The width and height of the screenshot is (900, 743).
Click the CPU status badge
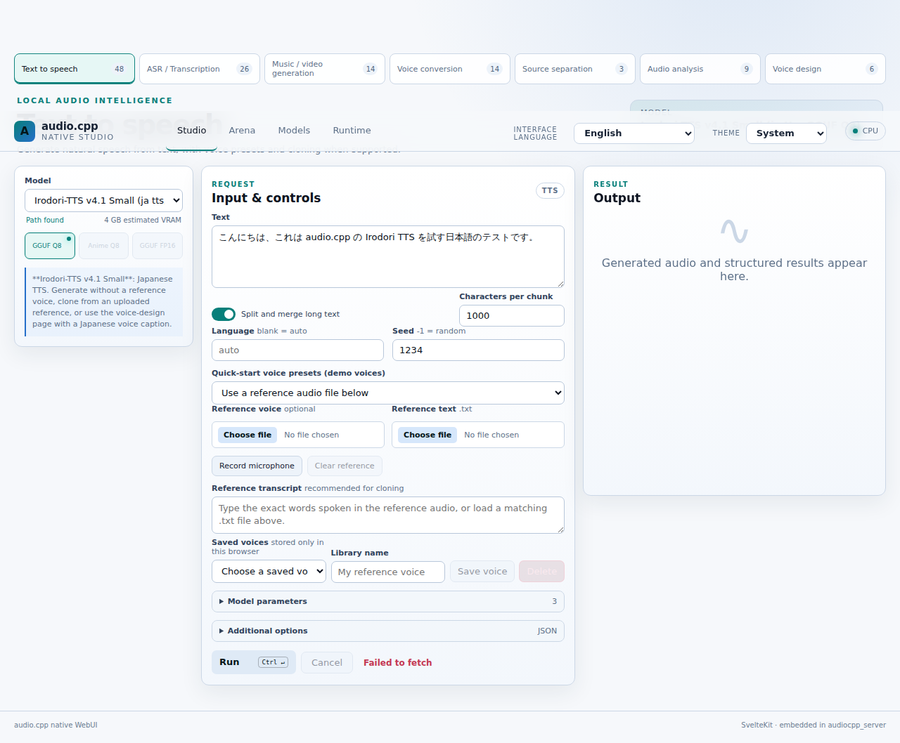[x=865, y=131]
